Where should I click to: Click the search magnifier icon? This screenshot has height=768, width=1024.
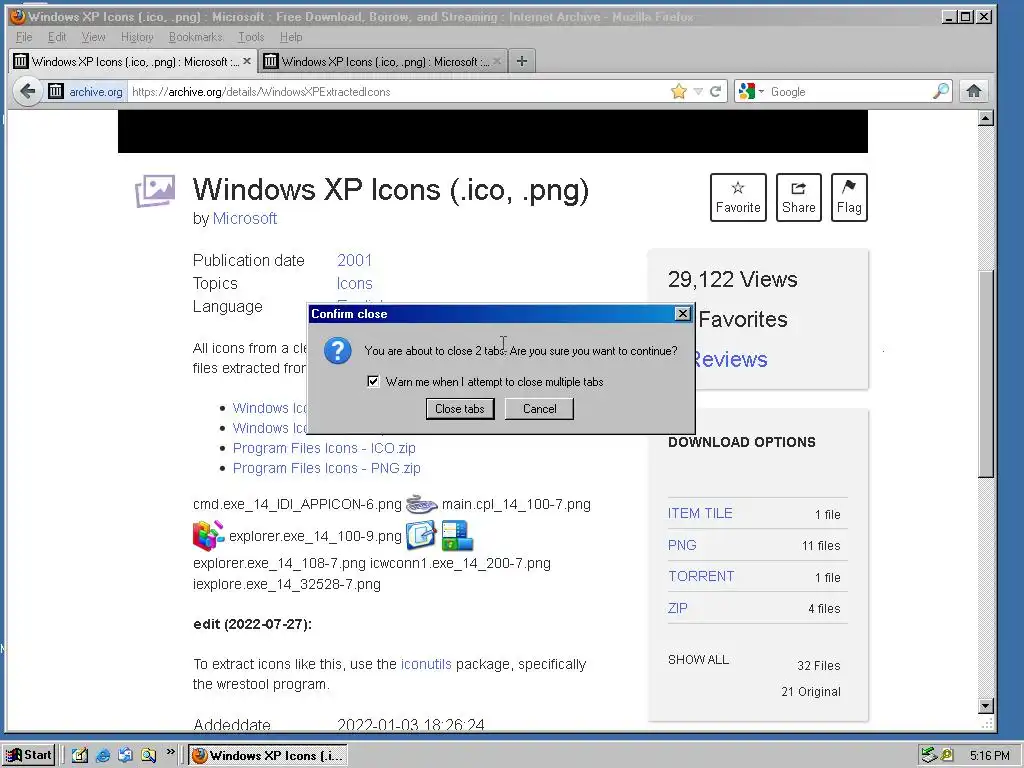(941, 91)
